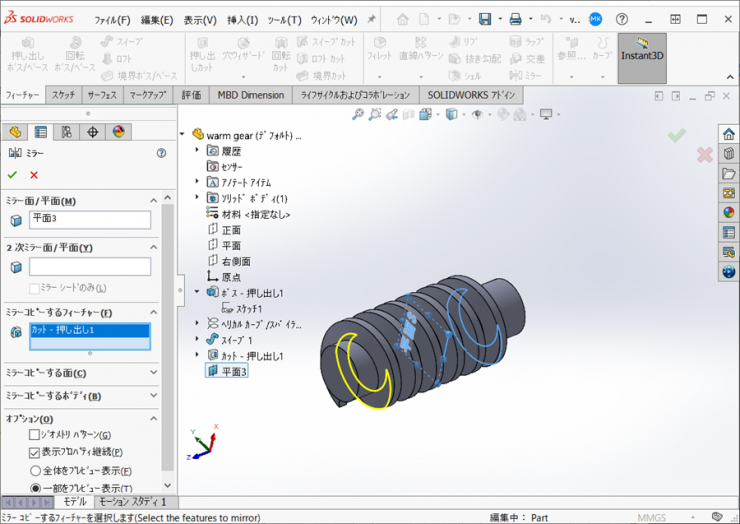Uncheck 表示プロパティ継続 checkbox

(35, 452)
